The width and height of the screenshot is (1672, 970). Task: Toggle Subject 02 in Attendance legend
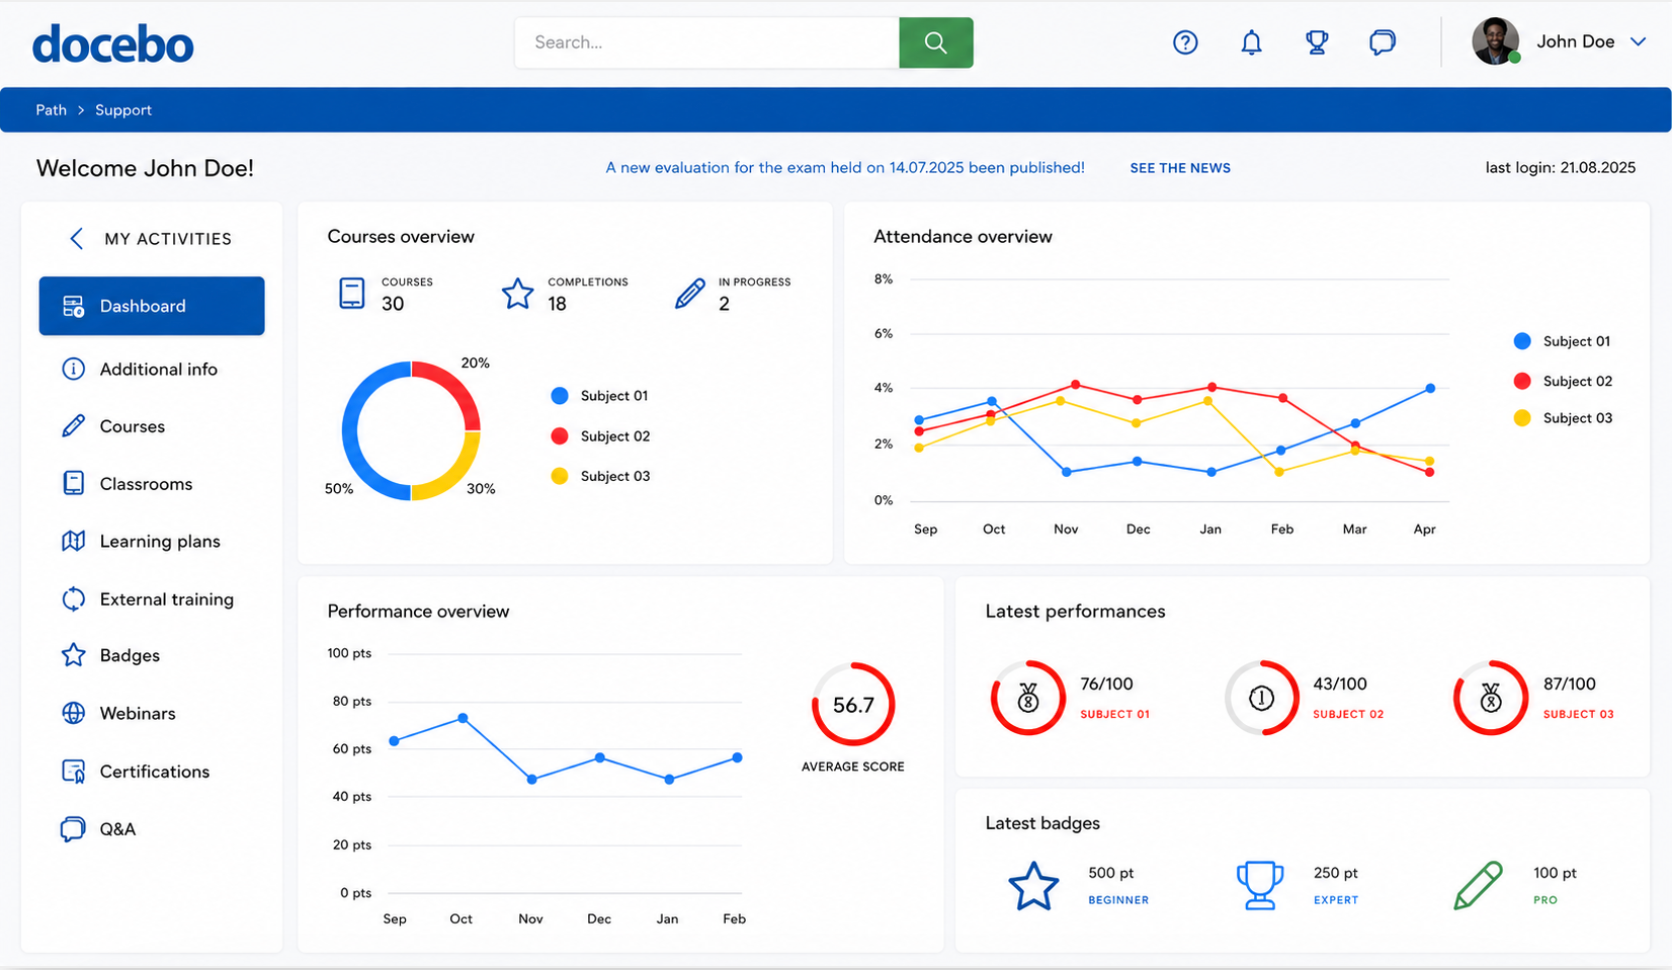point(1562,381)
